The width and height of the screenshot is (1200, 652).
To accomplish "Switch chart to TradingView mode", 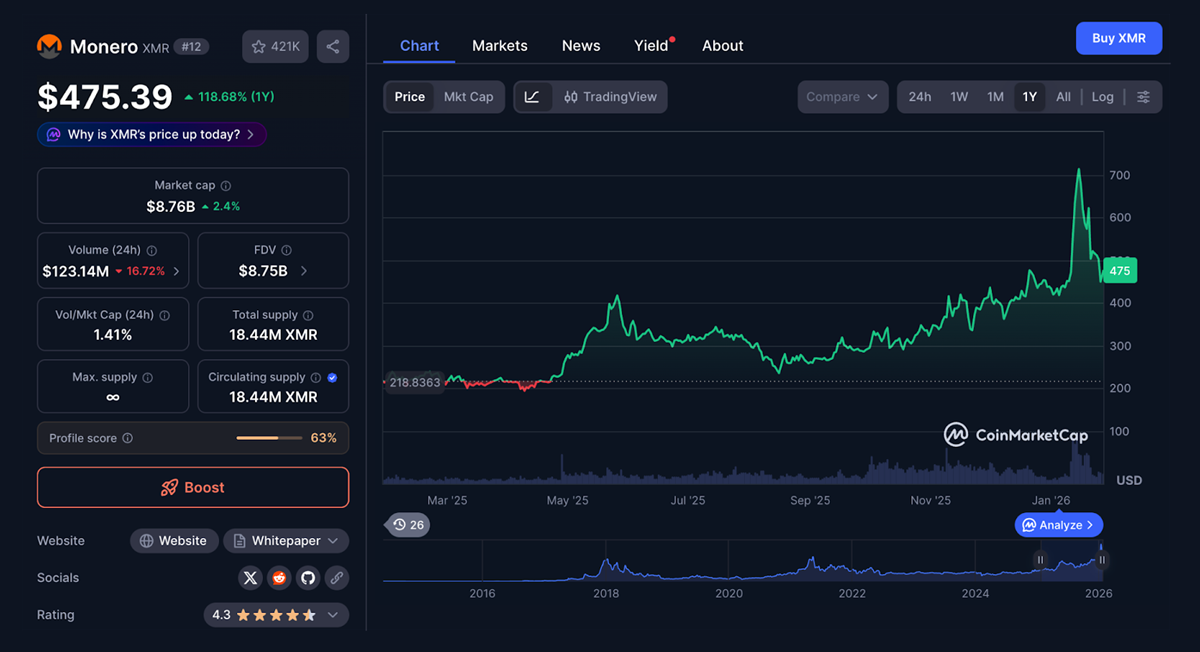I will pos(610,97).
